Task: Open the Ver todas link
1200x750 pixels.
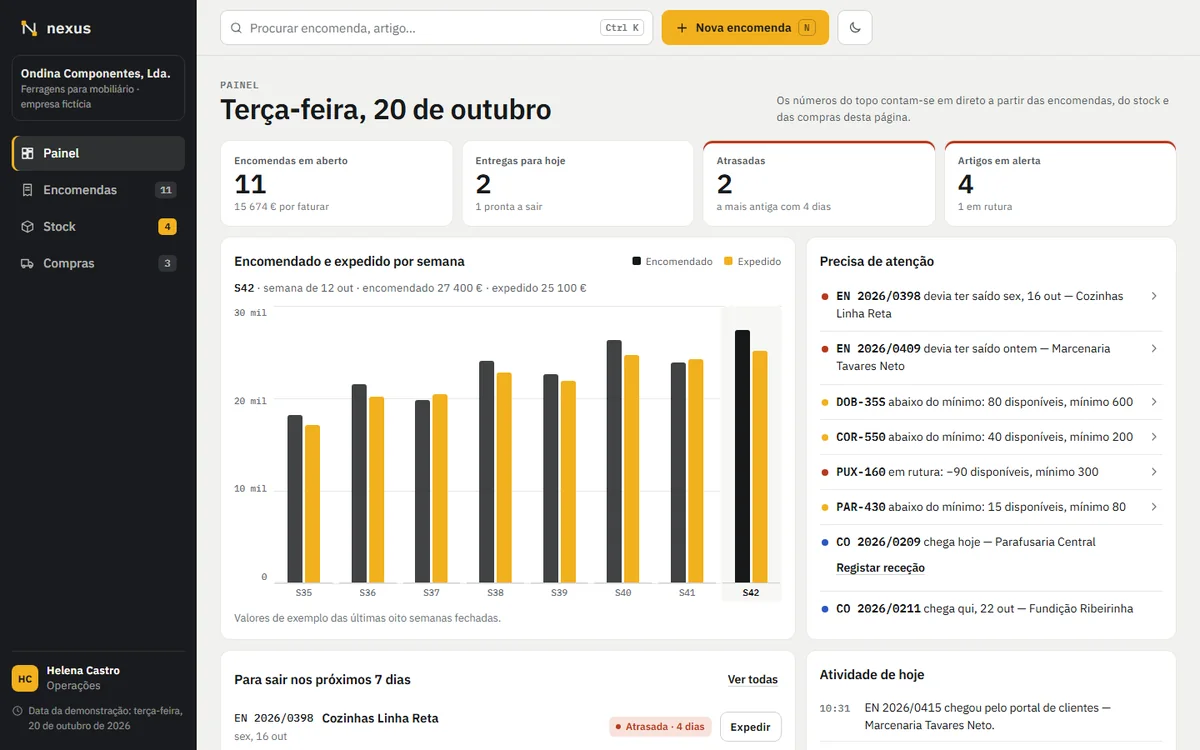Action: pyautogui.click(x=753, y=680)
